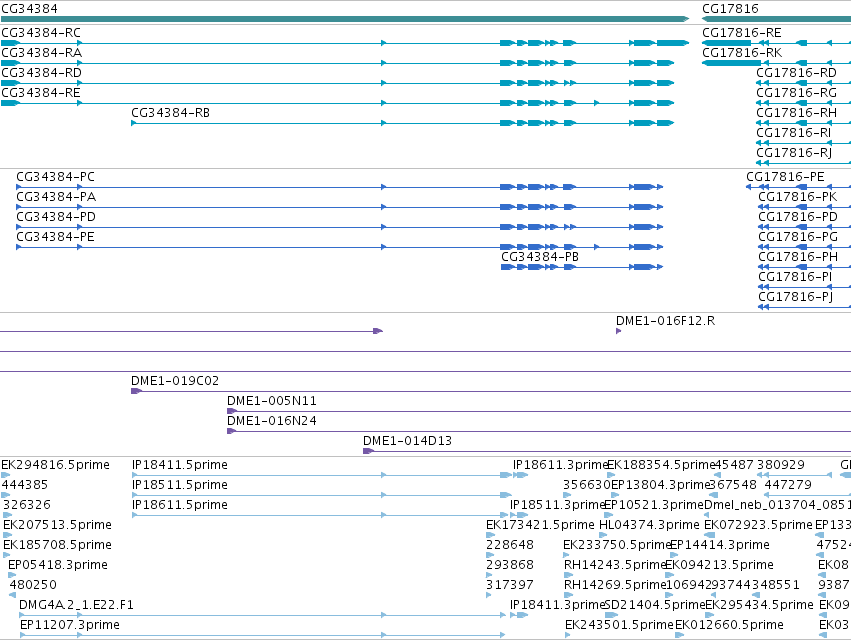Pick the 228648 EST label
The height and width of the screenshot is (640, 851).
pyautogui.click(x=510, y=545)
